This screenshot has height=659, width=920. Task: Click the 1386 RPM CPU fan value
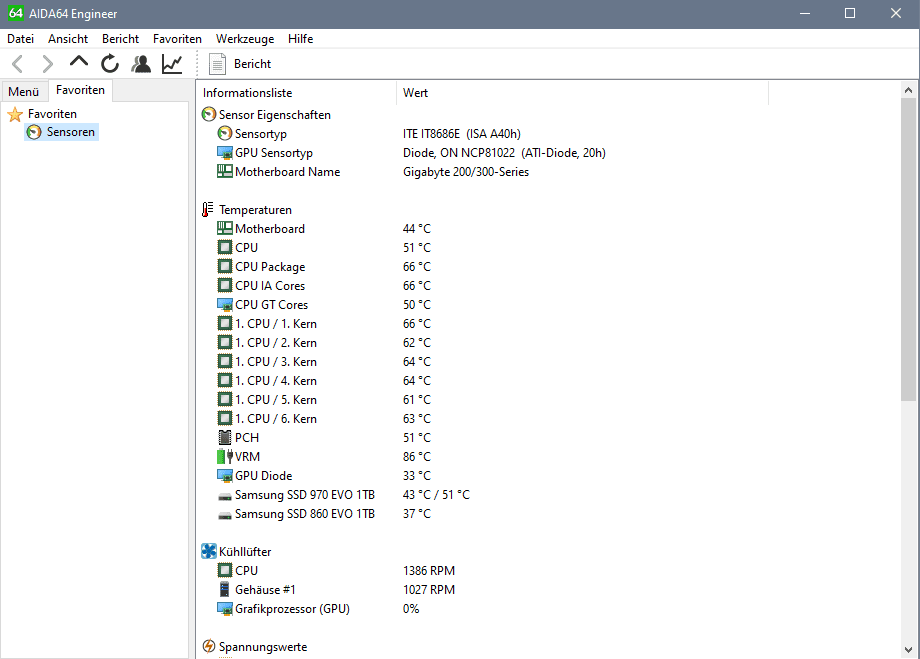429,570
